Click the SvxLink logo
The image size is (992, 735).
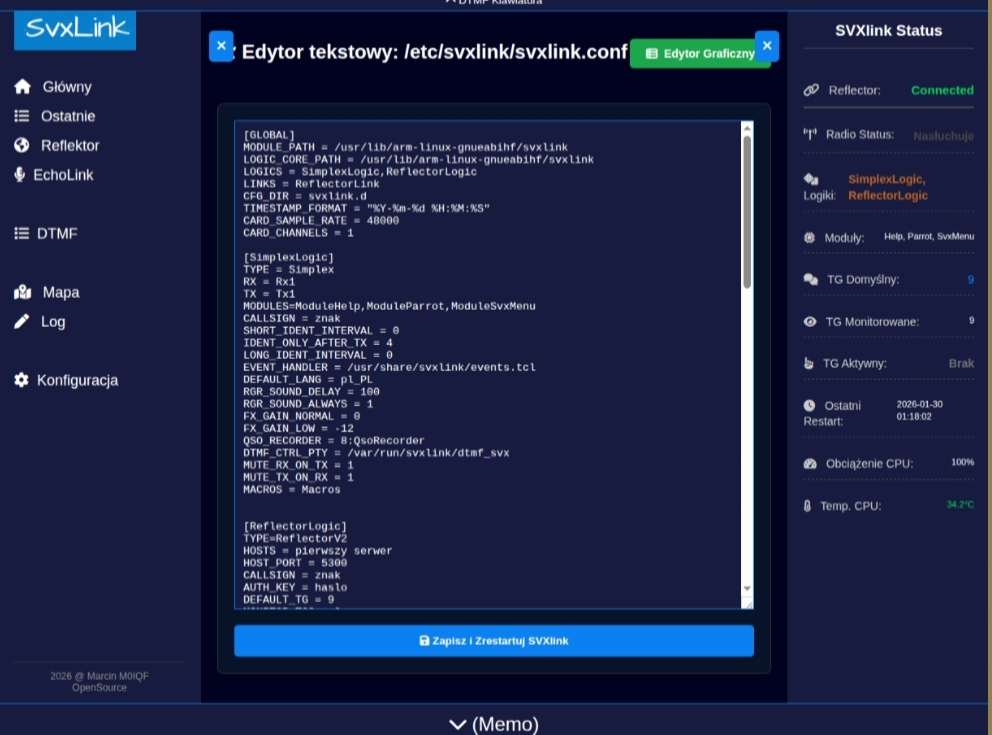pyautogui.click(x=75, y=30)
